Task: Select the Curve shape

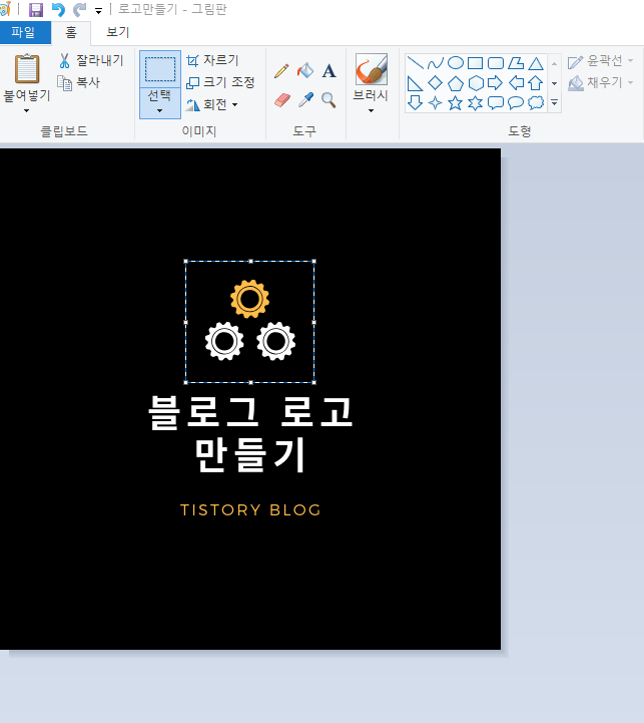Action: [435, 63]
